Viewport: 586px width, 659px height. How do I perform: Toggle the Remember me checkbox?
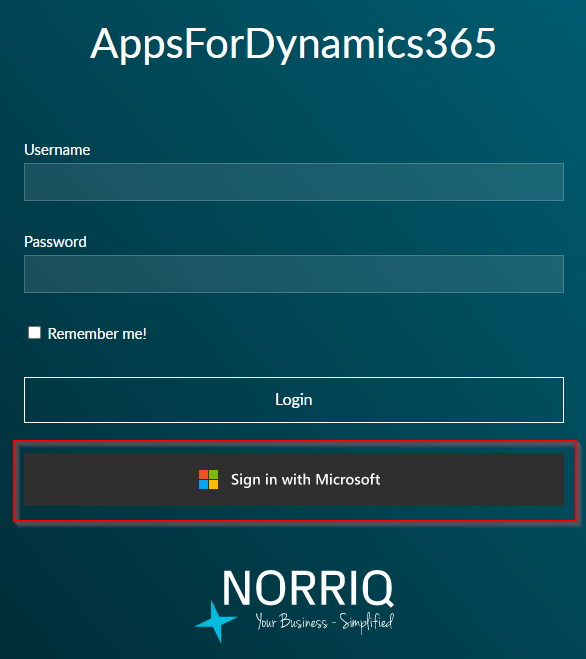(x=34, y=332)
